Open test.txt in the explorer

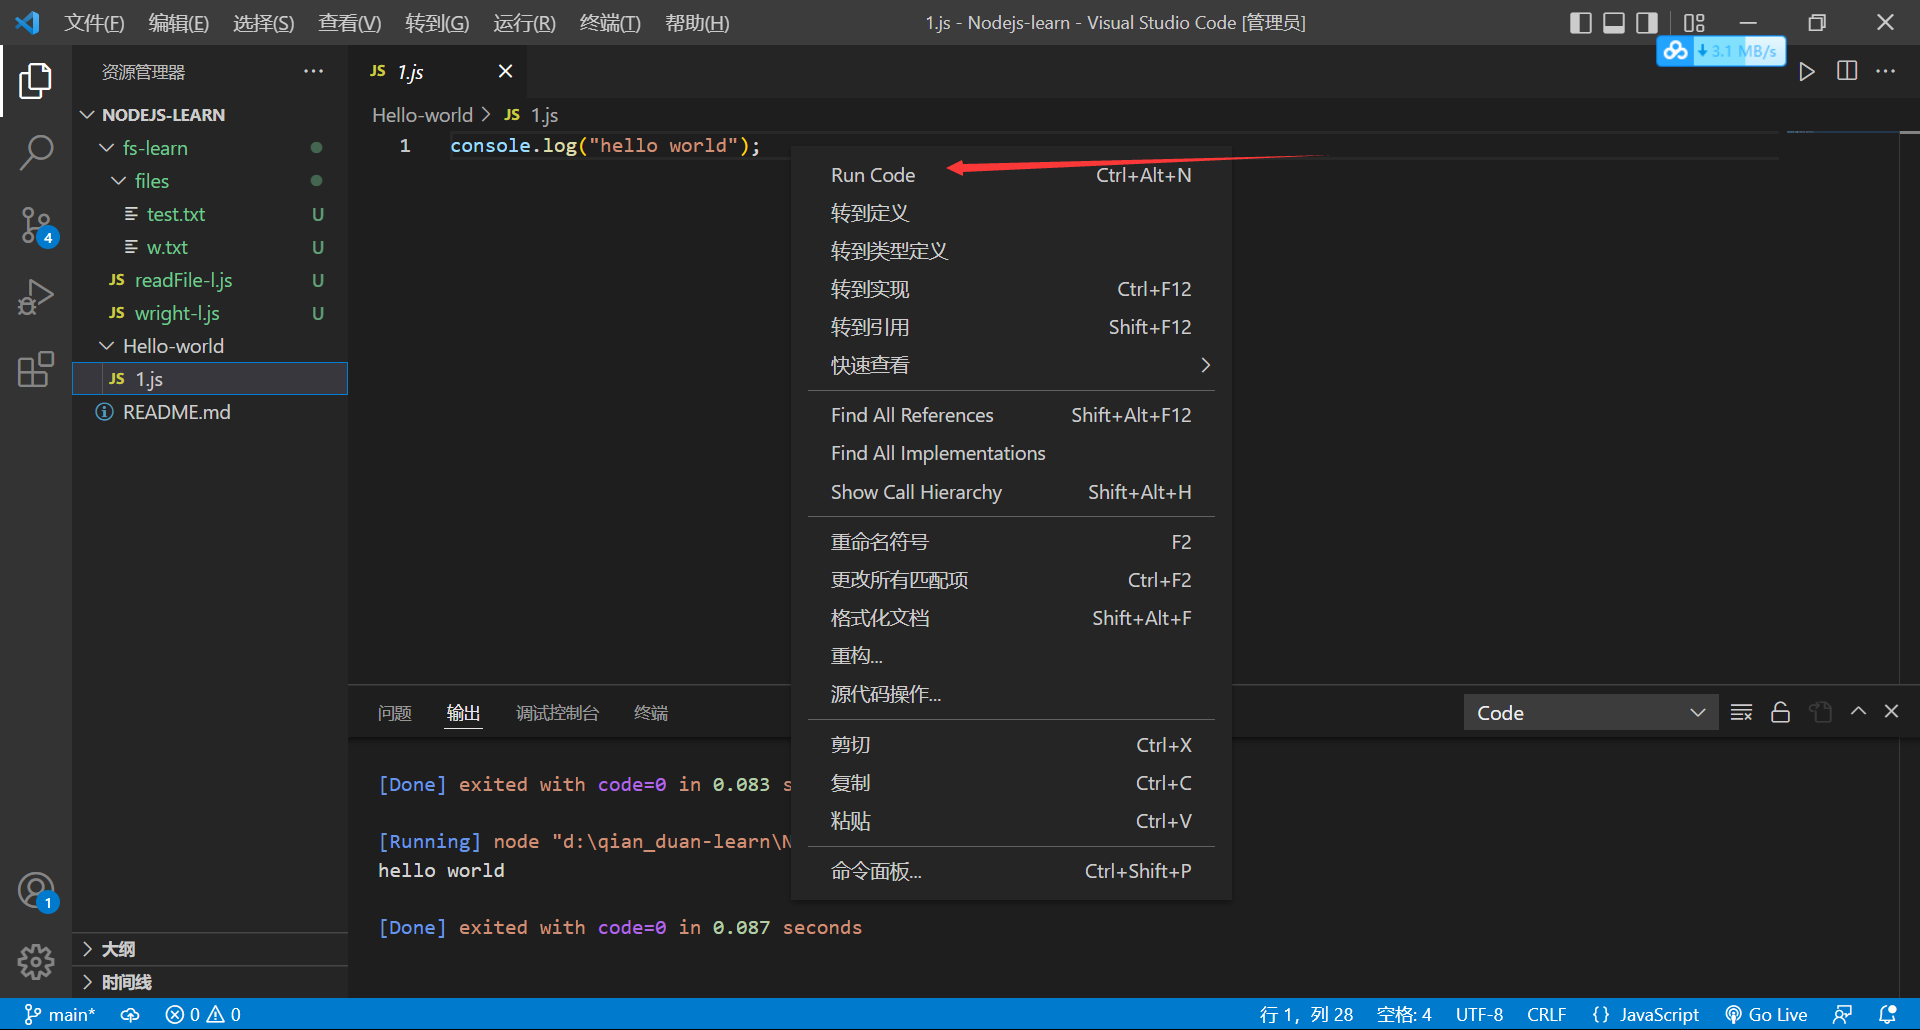(210, 214)
